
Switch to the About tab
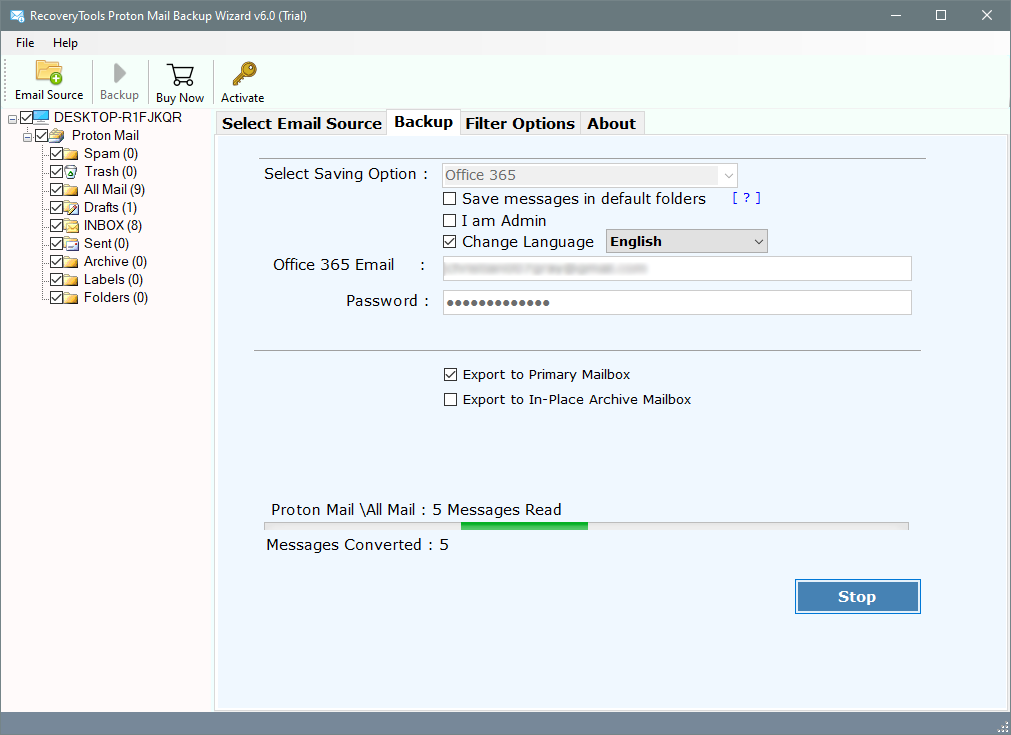(x=611, y=123)
